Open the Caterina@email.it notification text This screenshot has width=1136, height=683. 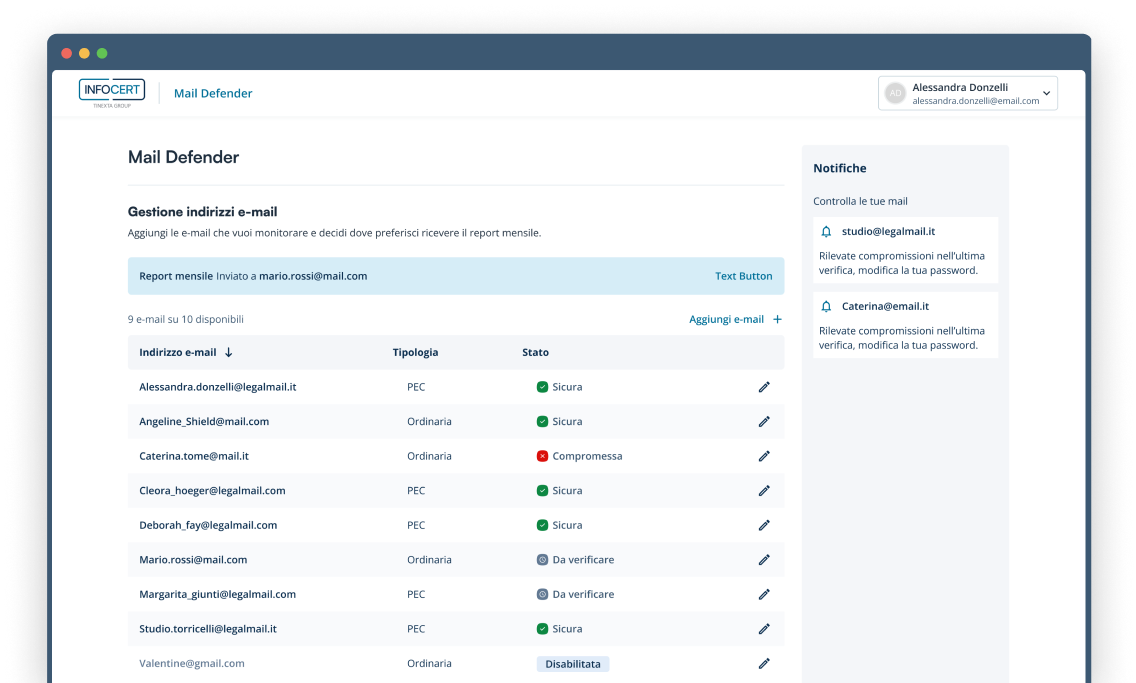(901, 338)
